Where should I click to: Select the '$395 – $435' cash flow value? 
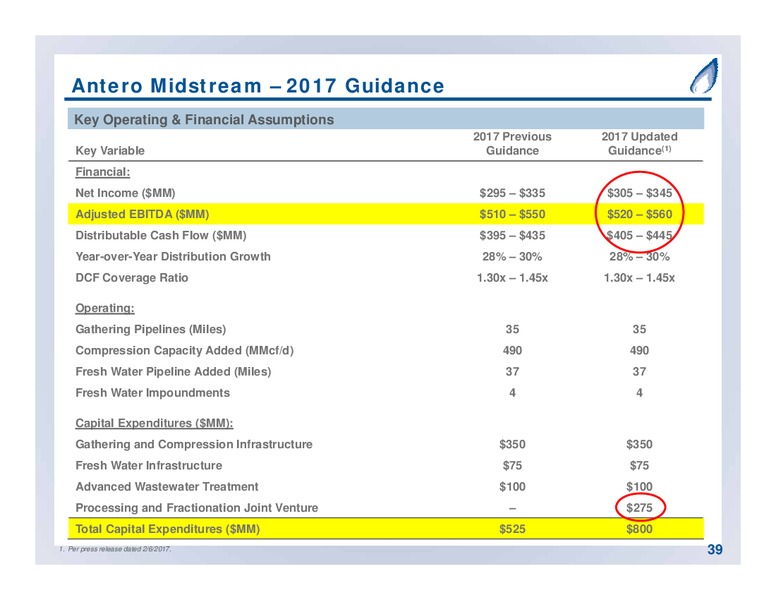pyautogui.click(x=512, y=236)
